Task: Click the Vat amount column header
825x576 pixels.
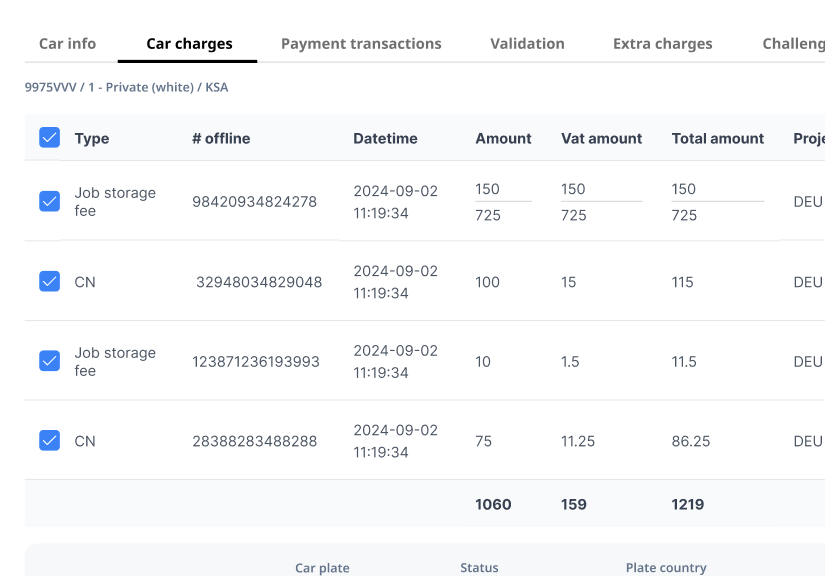Action: tap(601, 139)
